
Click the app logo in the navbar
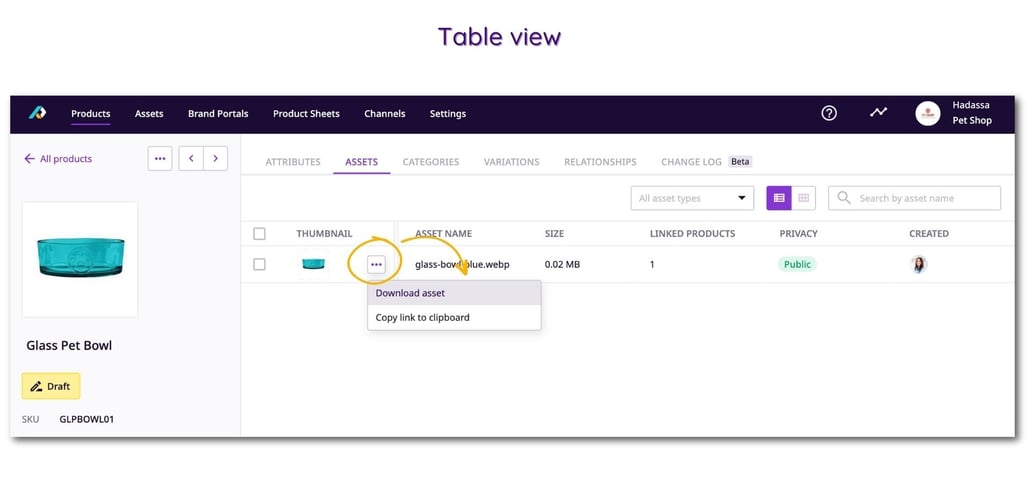[37, 113]
